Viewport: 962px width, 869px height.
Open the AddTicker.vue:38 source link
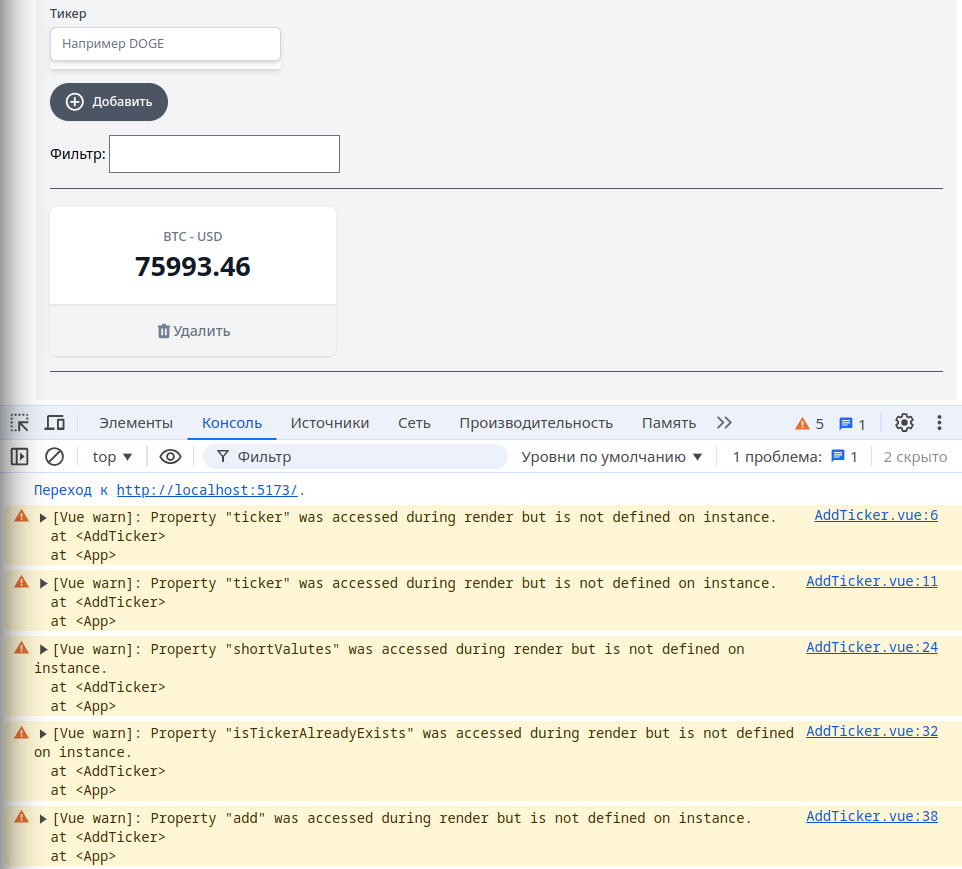click(871, 816)
